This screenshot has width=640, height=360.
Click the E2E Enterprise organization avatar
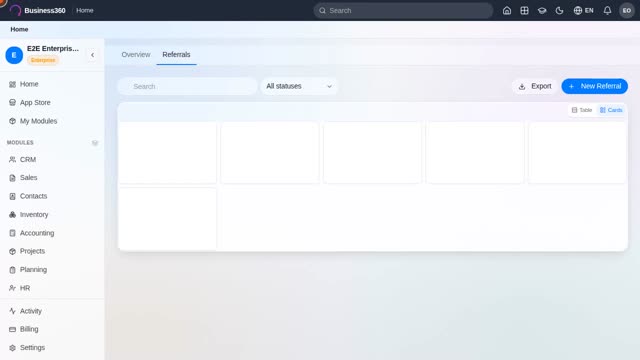coord(14,55)
